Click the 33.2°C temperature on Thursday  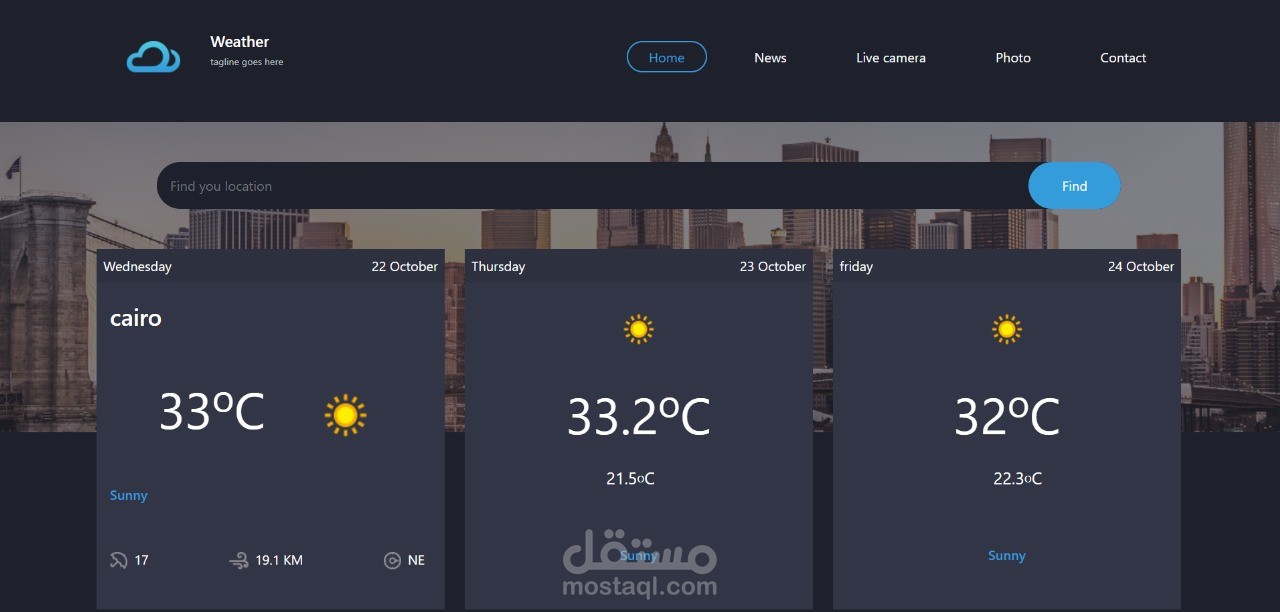(x=637, y=415)
